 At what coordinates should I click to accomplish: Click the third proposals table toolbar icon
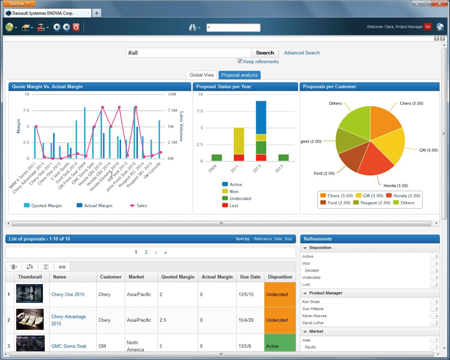(46, 267)
